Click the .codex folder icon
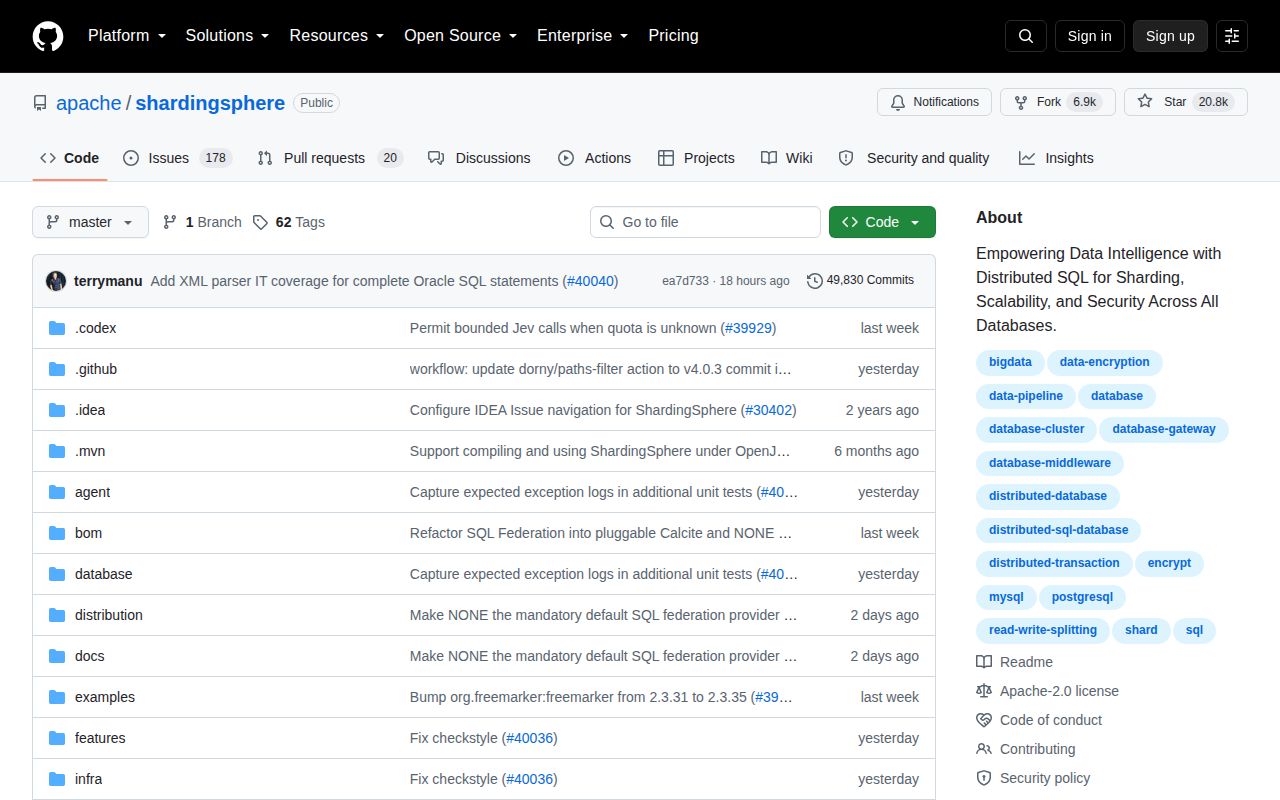Image resolution: width=1280 pixels, height=800 pixels. pos(57,328)
